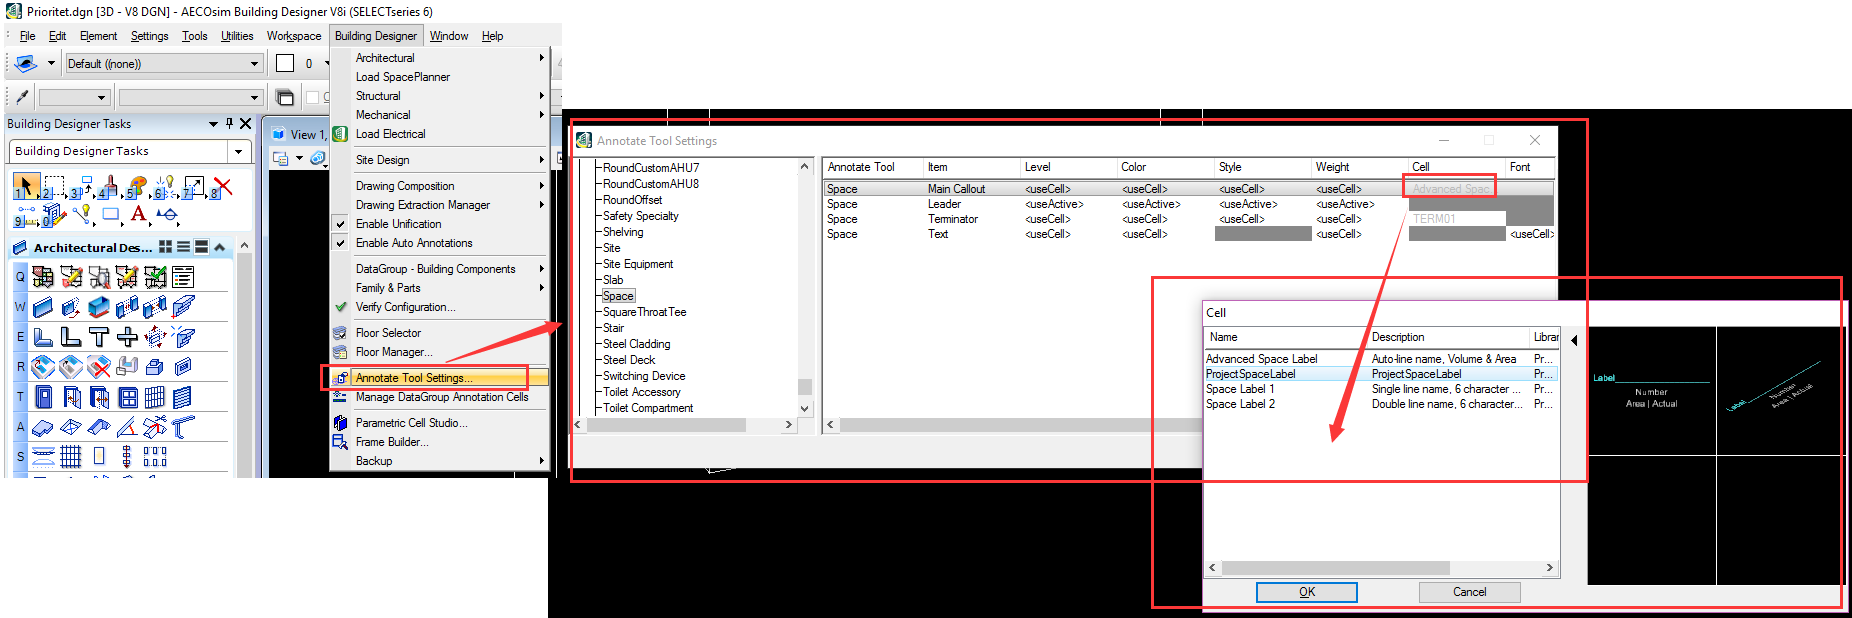This screenshot has height=618, width=1852.
Task: Toggle the pin on Building Designer Tasks panel
Action: 229,124
